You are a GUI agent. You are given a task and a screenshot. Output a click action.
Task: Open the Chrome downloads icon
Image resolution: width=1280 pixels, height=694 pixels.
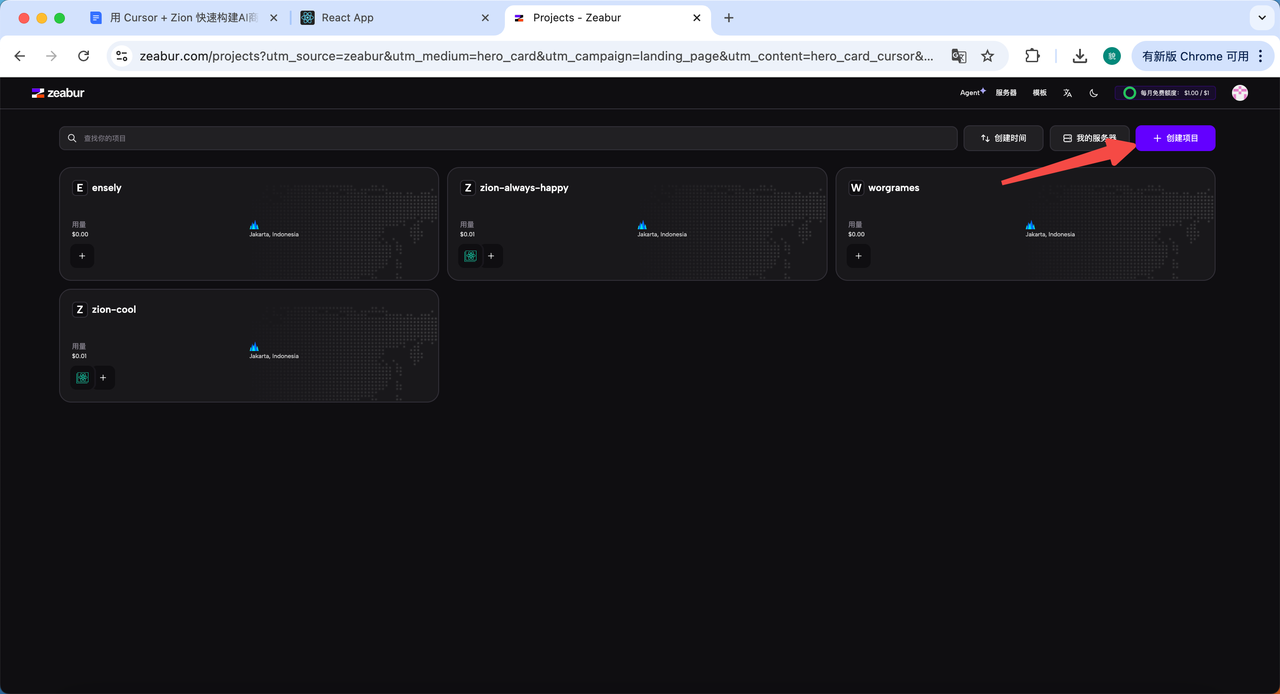1080,56
